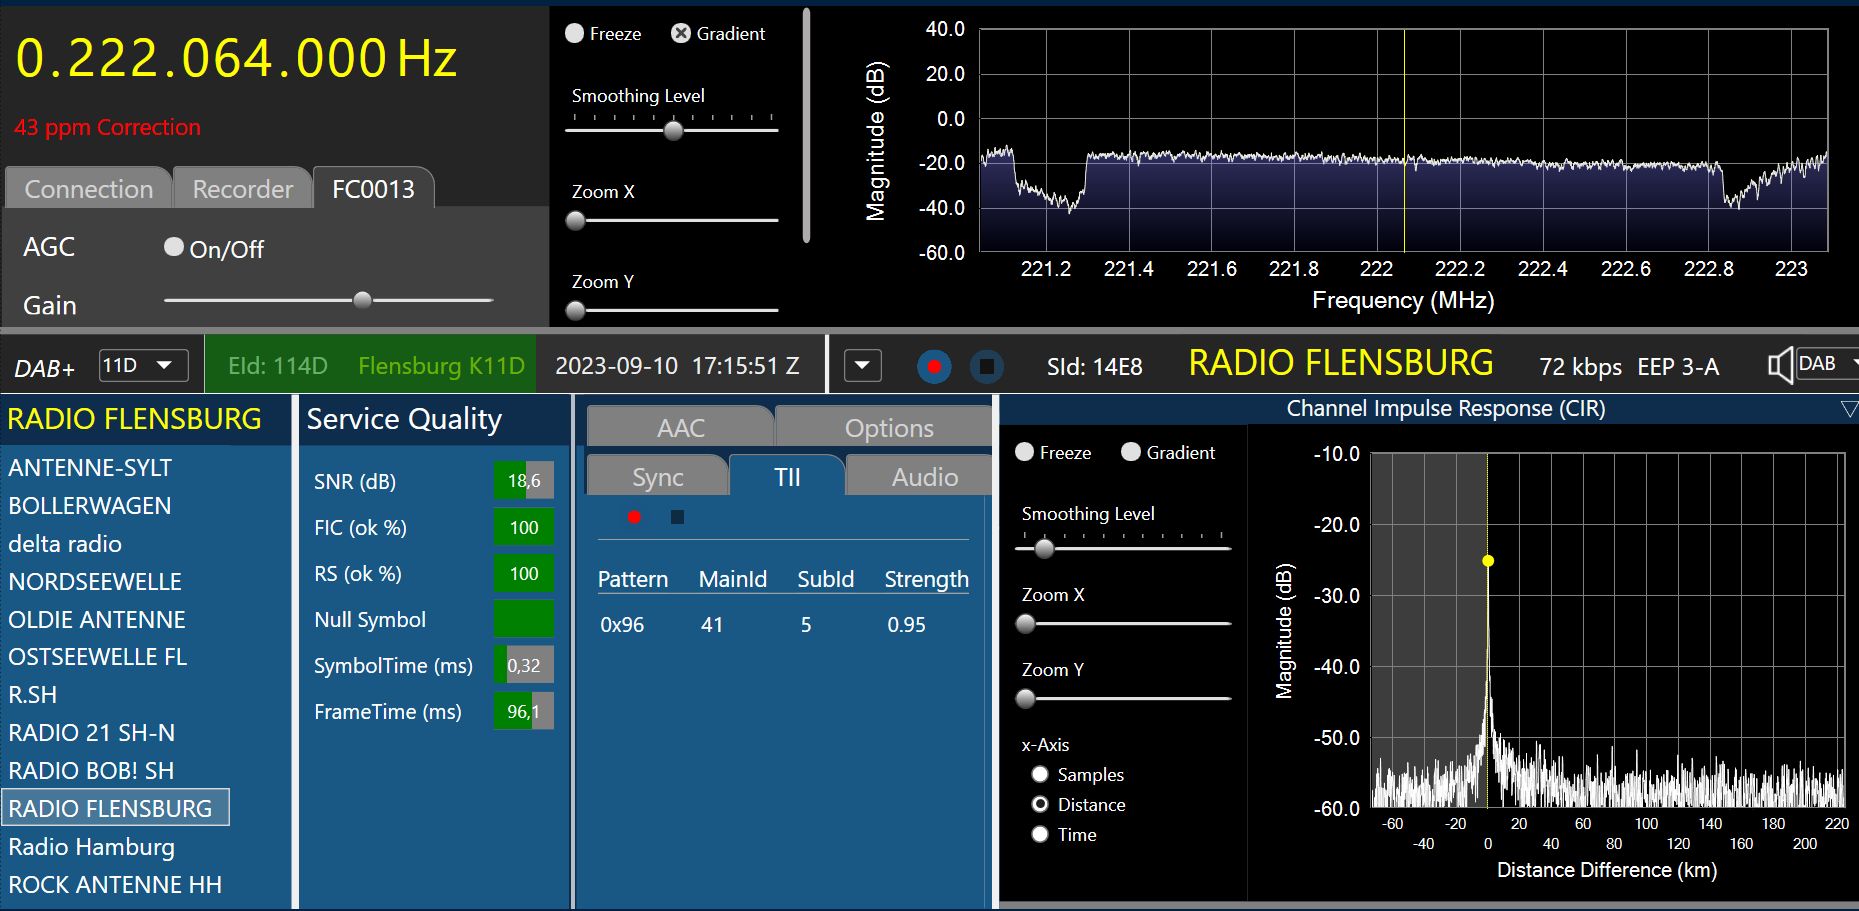Choose Radio Hamburg from the service list
The height and width of the screenshot is (911, 1859).
(91, 847)
